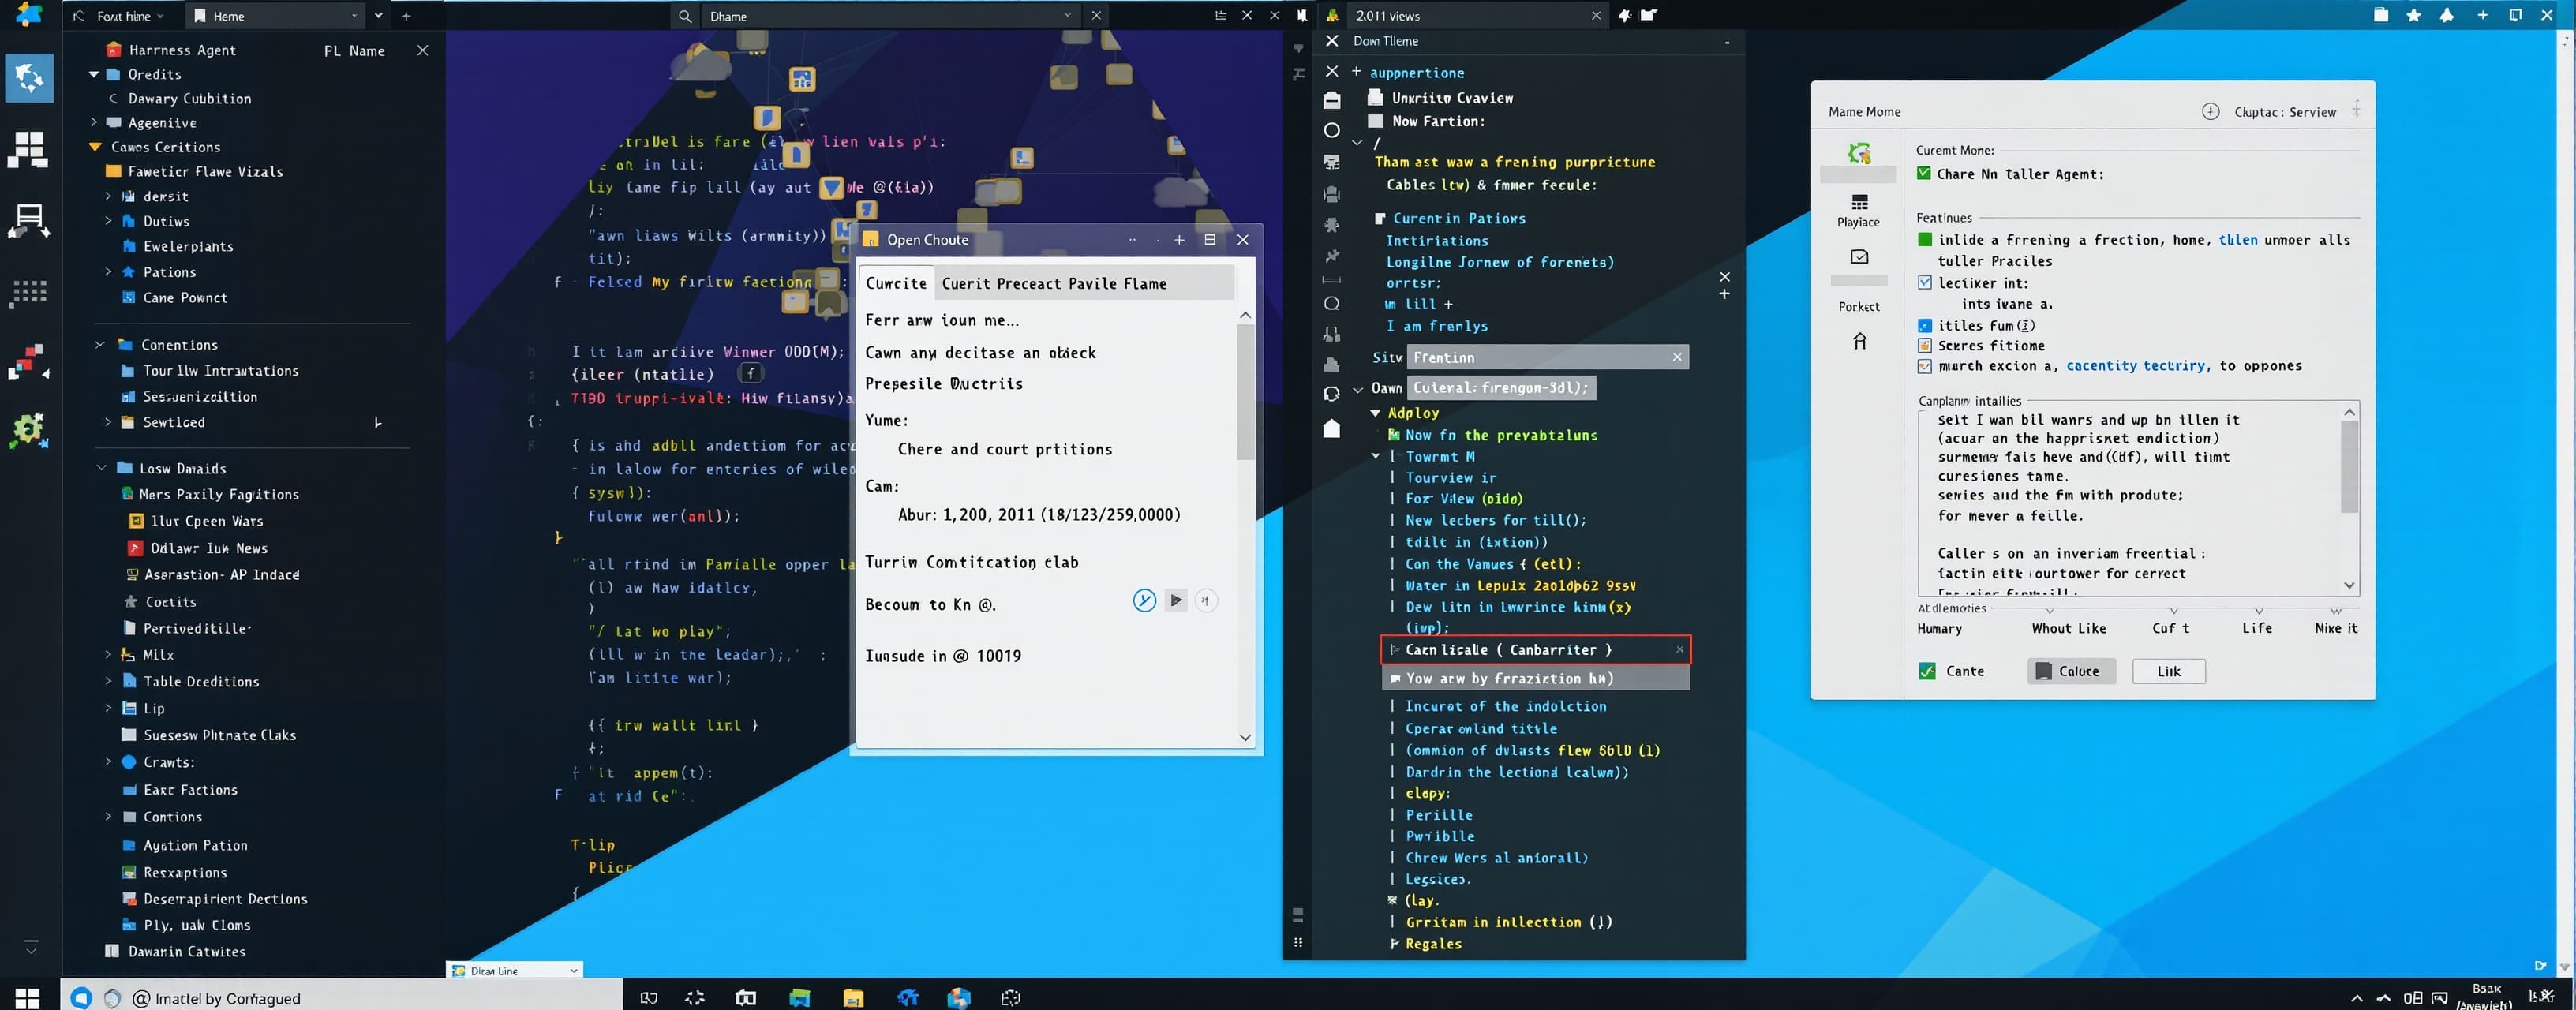Image resolution: width=2576 pixels, height=1010 pixels.
Task: Click the Lіnk button beside Caluce
Action: (x=2168, y=671)
